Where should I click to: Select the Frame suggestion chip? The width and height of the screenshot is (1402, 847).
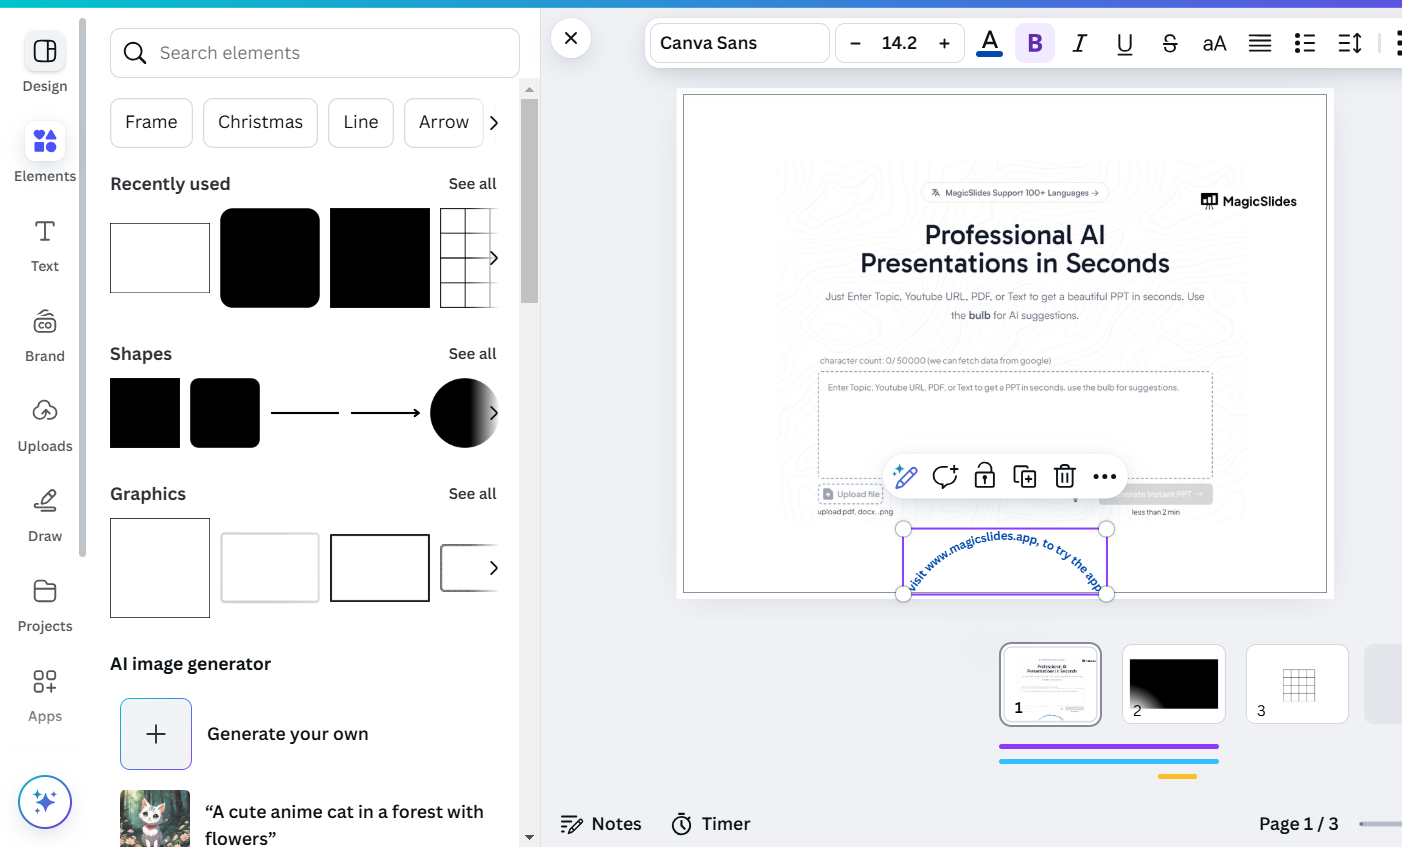pyautogui.click(x=151, y=122)
